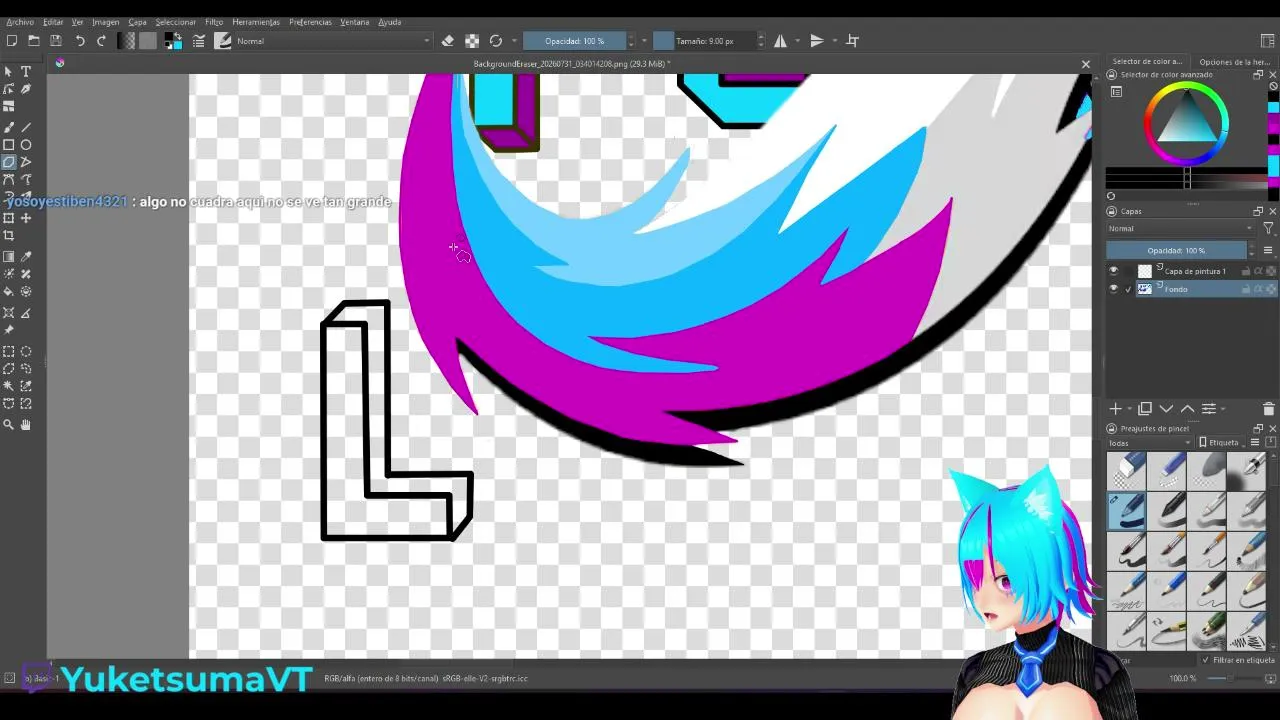
Task: Open the Herramientas menu
Action: click(256, 22)
